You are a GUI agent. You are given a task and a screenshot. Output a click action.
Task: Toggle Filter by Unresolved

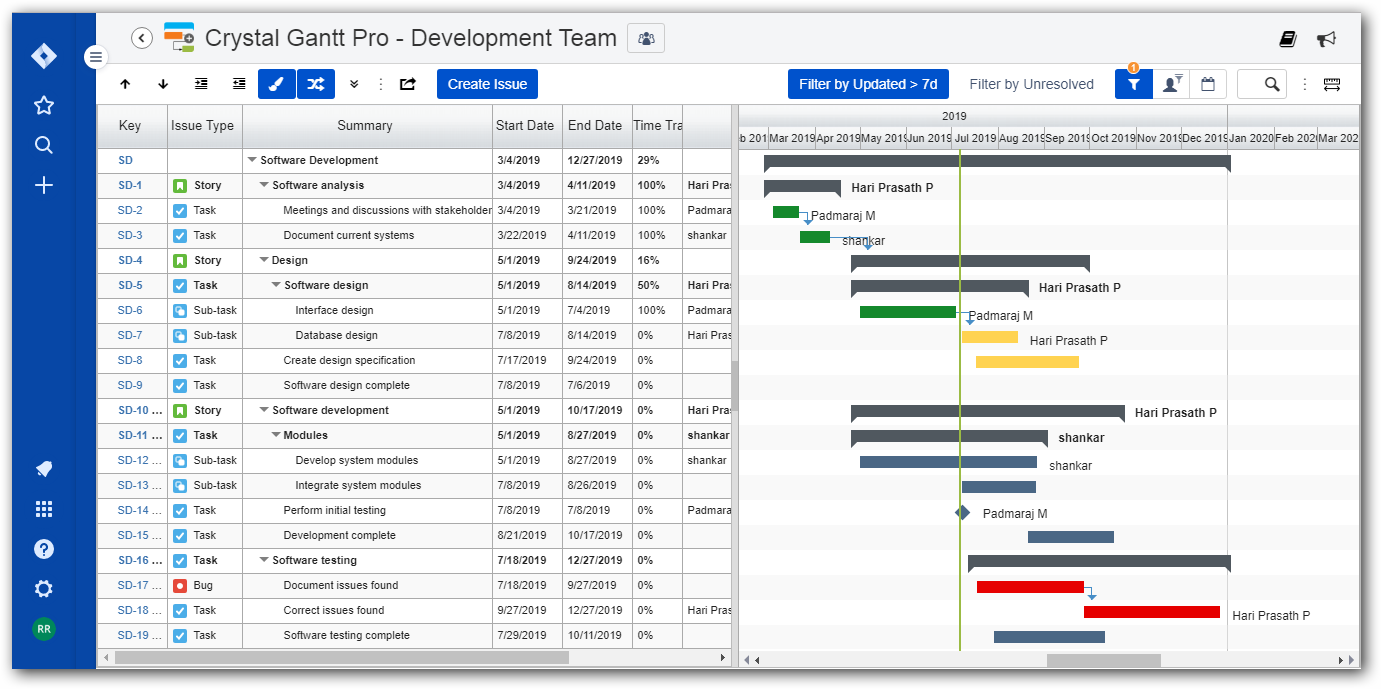[1032, 84]
